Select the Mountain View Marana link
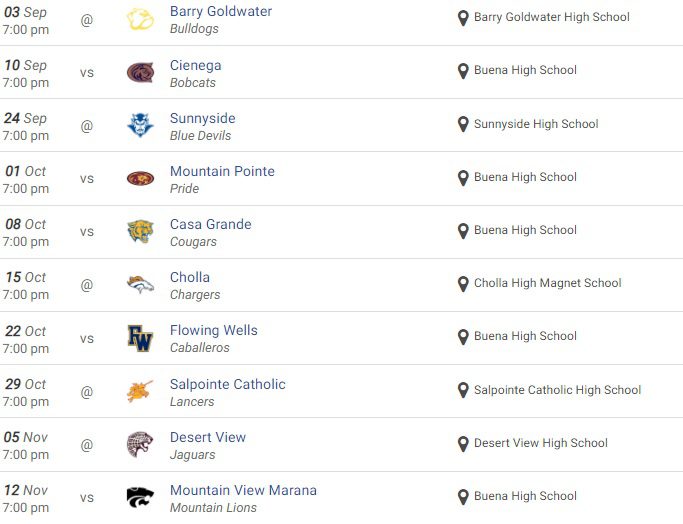 [x=243, y=490]
